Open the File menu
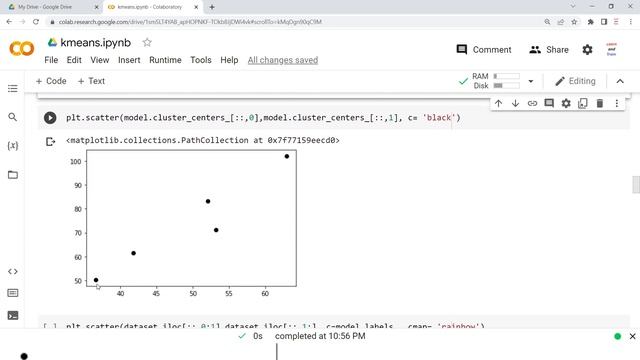 click(x=51, y=60)
